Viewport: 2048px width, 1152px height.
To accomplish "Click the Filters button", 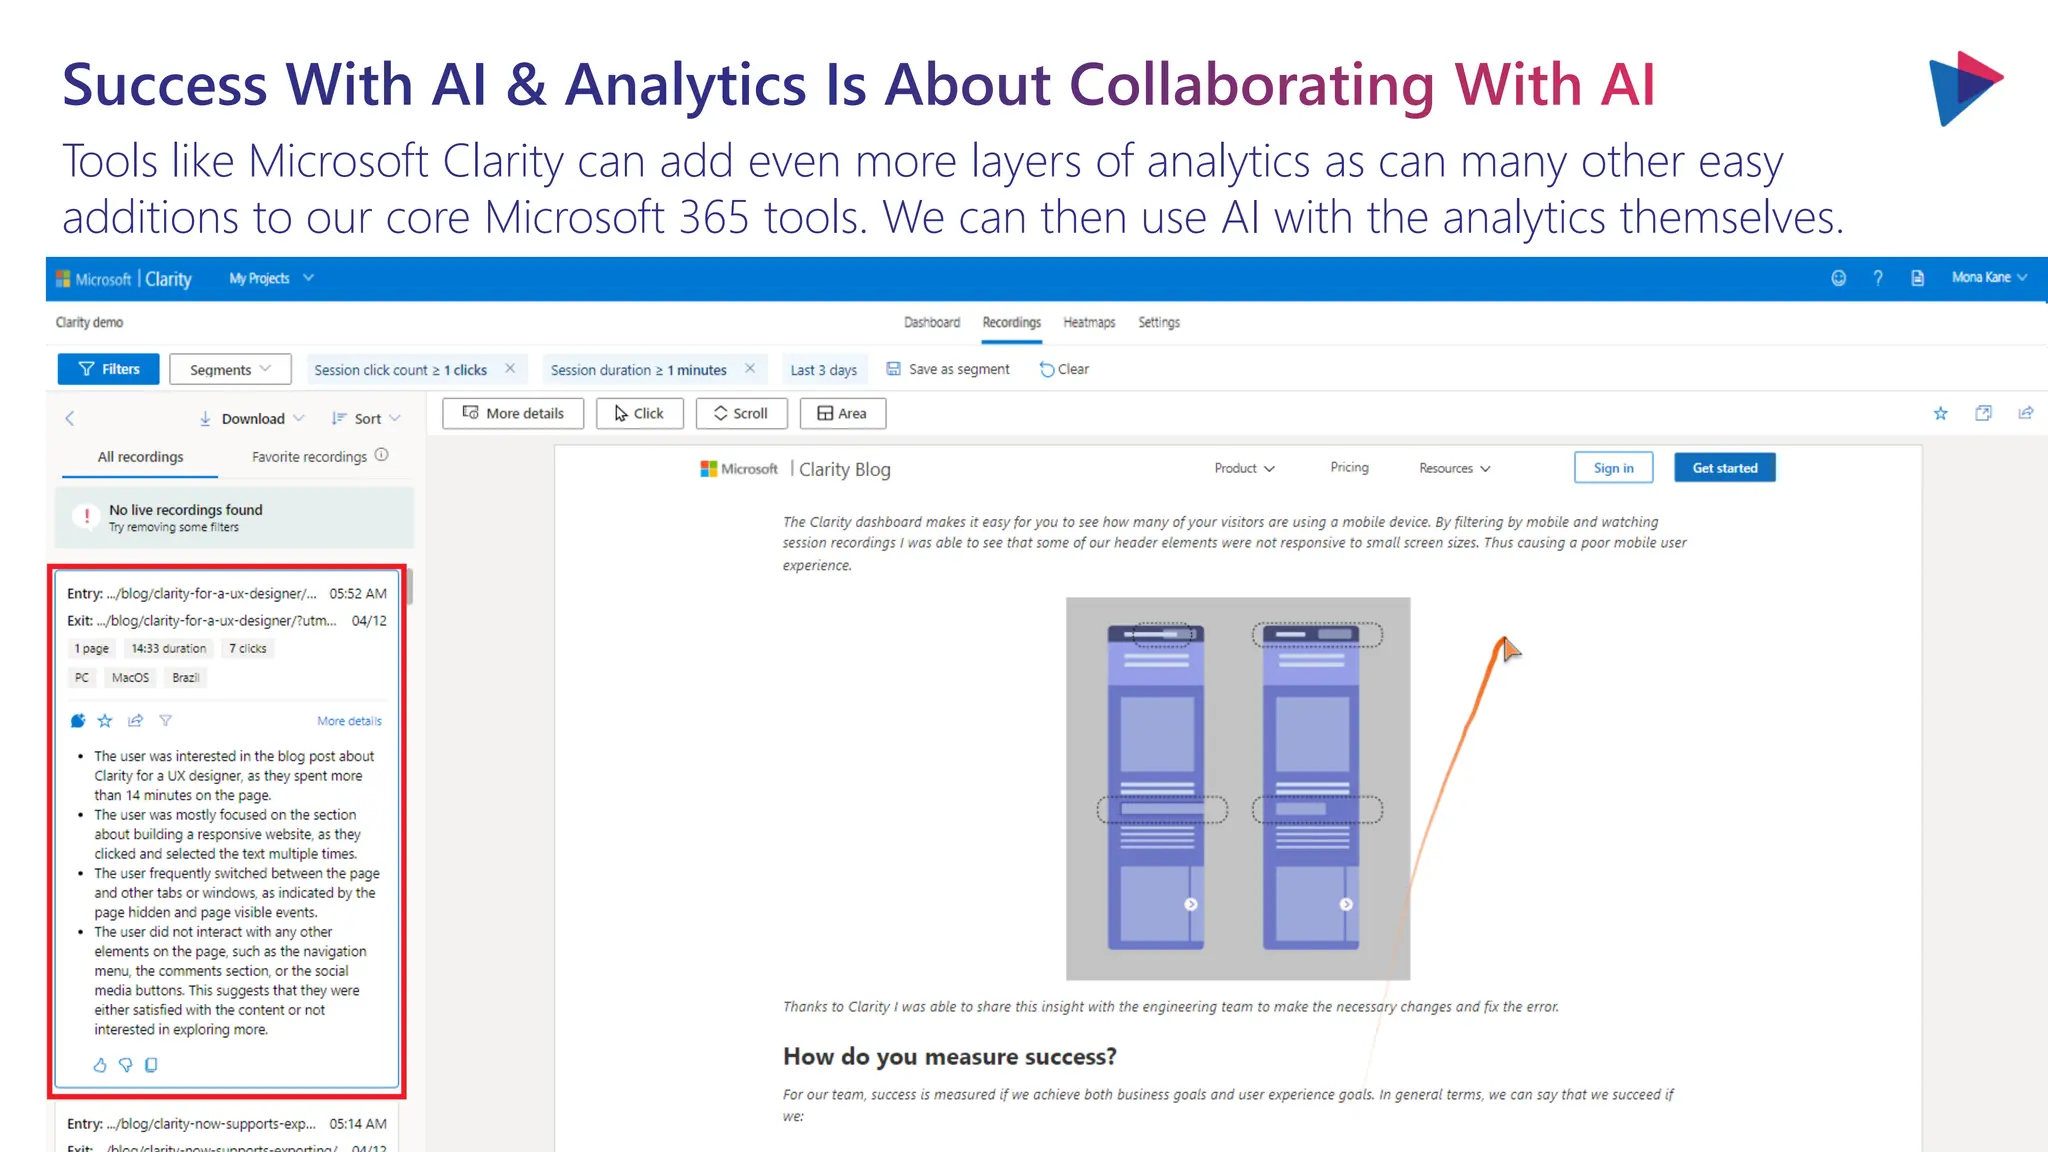I will click(108, 369).
